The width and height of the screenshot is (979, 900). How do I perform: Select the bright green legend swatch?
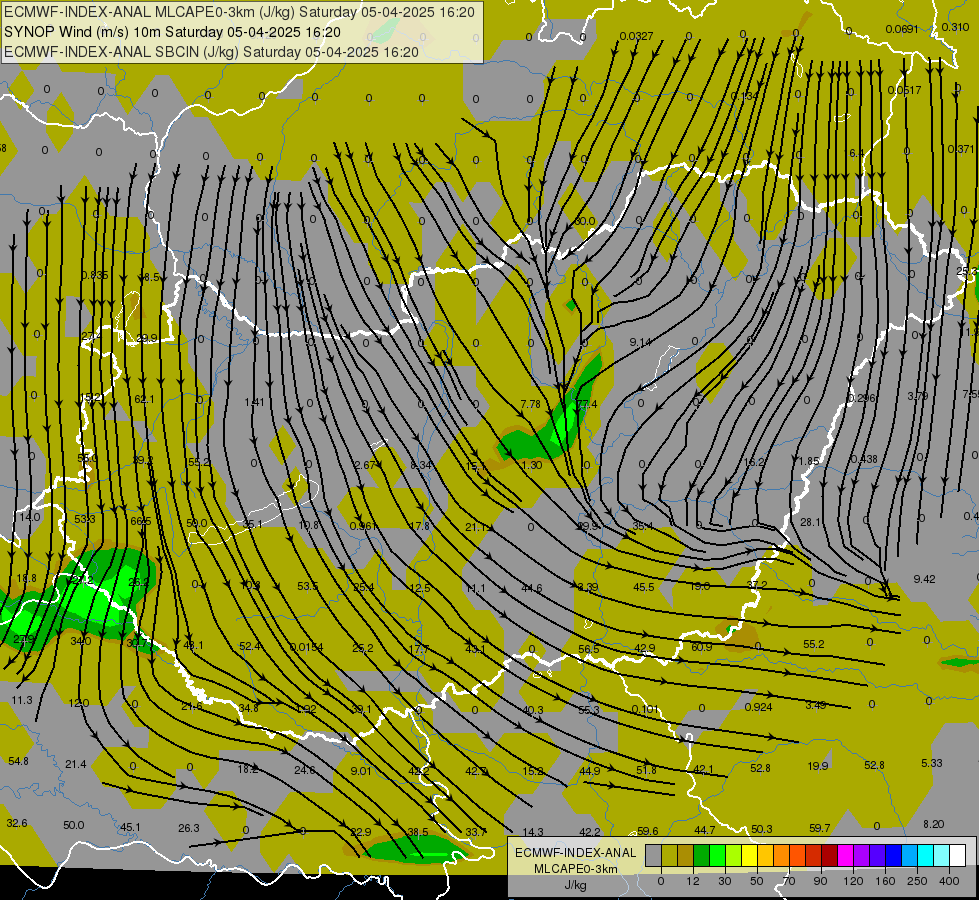point(718,855)
